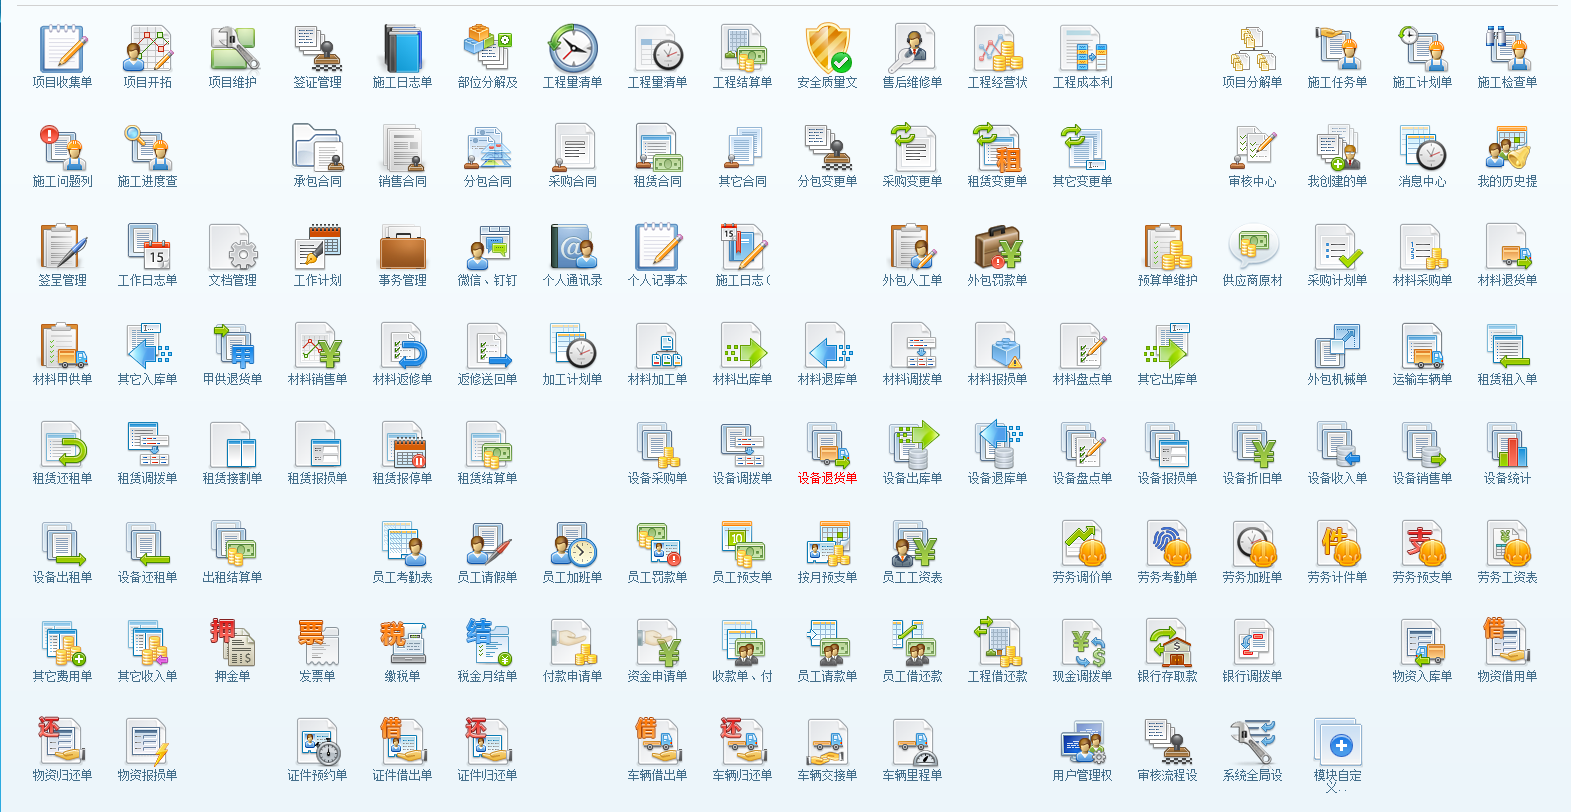This screenshot has width=1571, height=812.
Task: Click the 员工考勤表 icon
Action: coord(402,544)
